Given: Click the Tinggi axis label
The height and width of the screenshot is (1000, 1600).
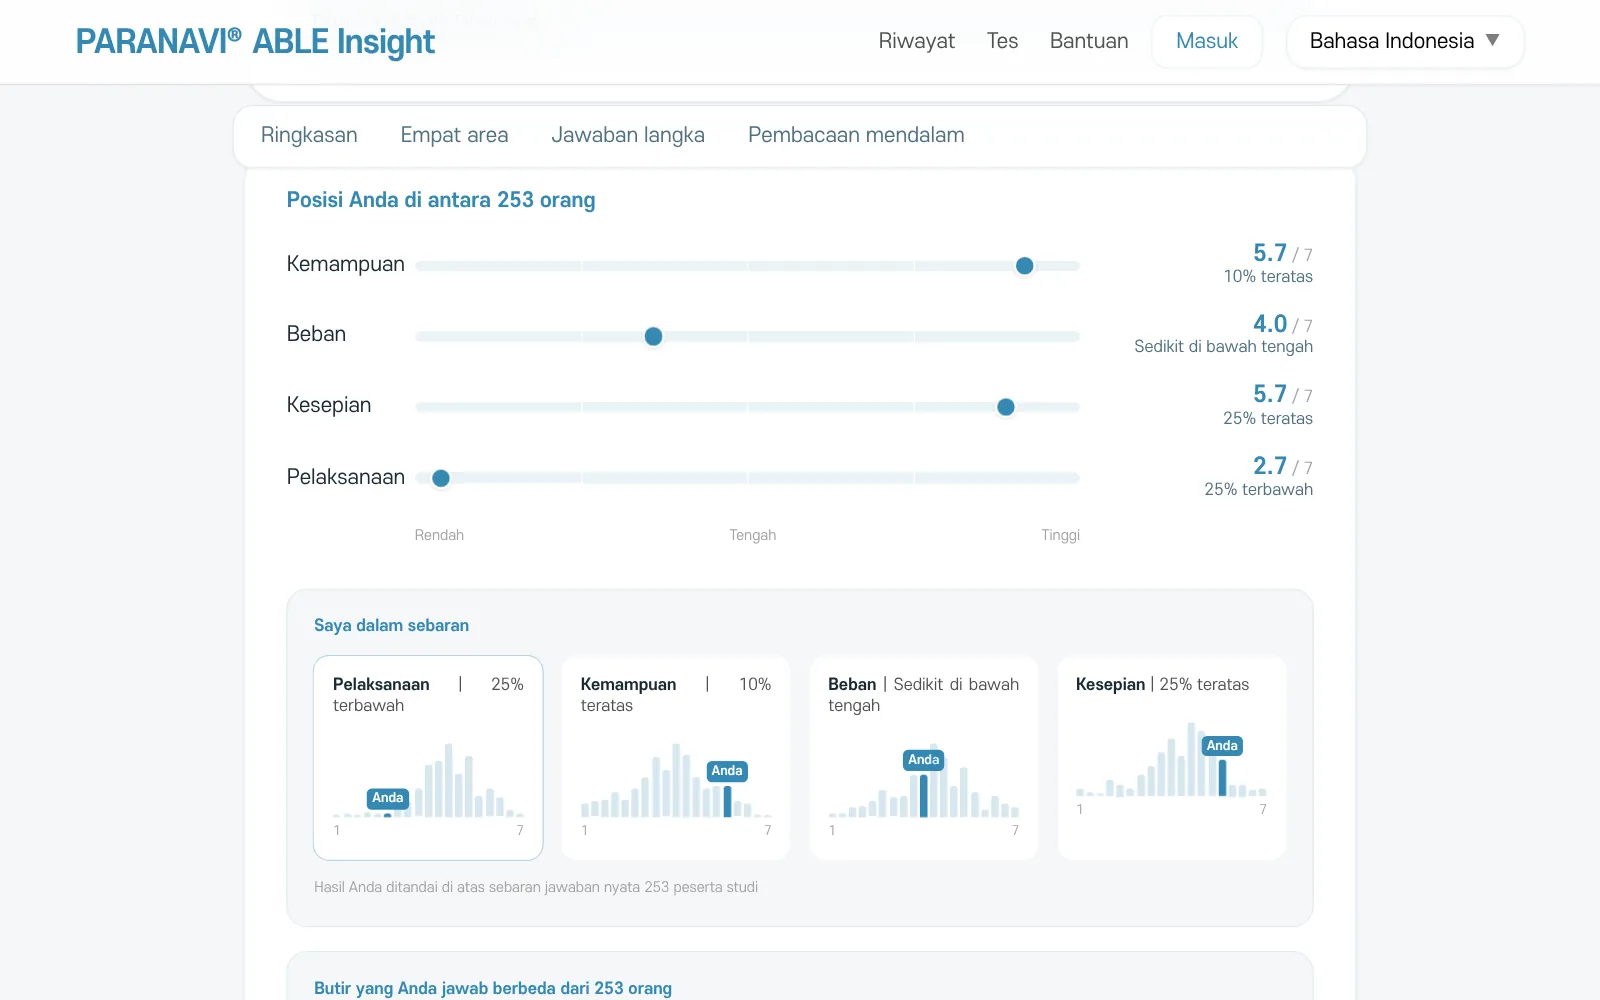Looking at the screenshot, I should pos(1060,535).
